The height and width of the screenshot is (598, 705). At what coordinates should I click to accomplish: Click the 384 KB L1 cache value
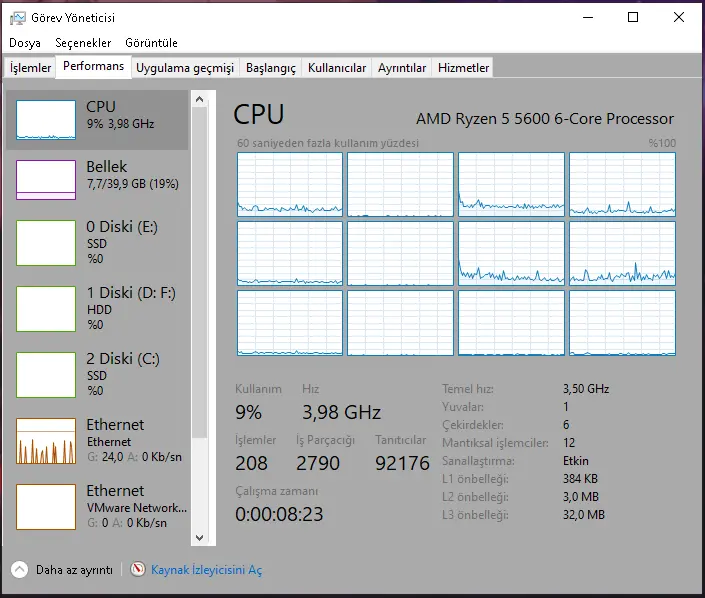[x=580, y=479]
